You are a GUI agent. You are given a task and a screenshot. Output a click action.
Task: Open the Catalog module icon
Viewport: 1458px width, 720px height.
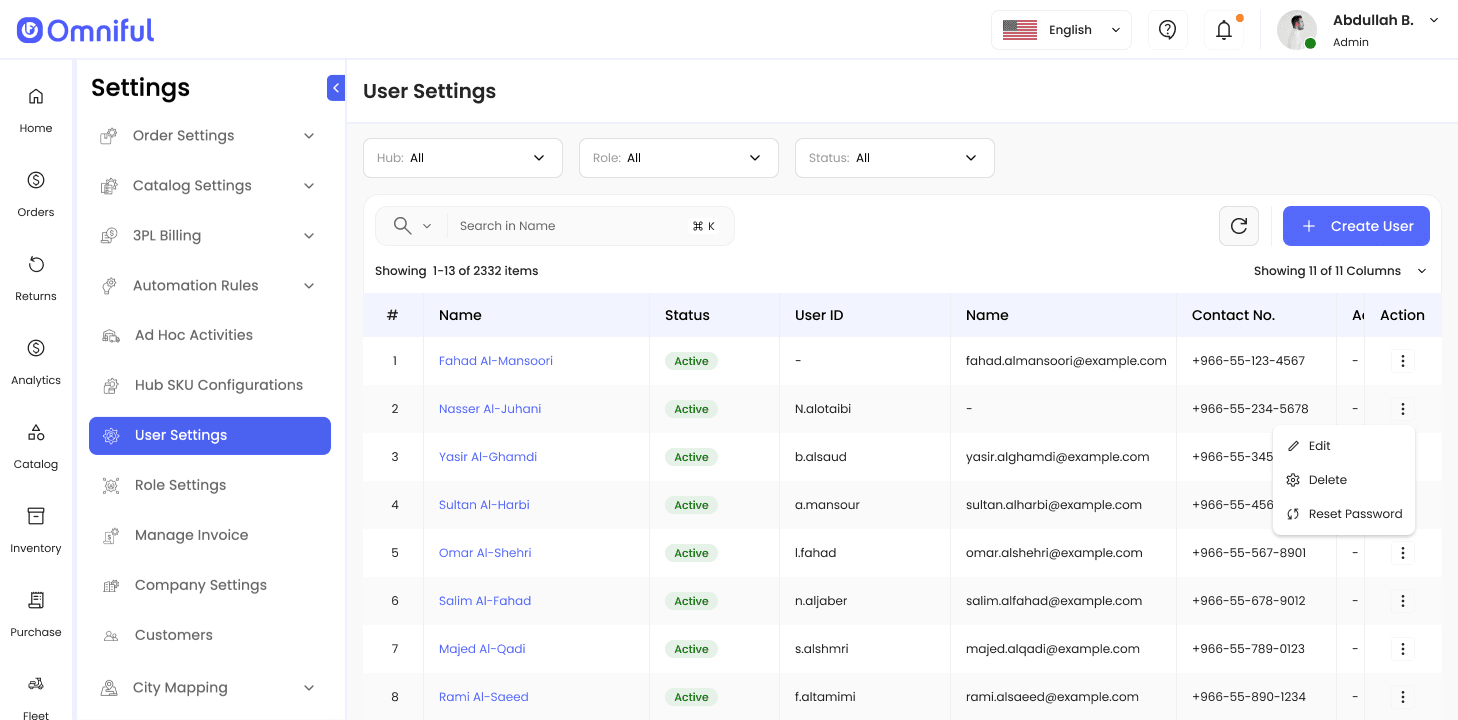pos(36,444)
